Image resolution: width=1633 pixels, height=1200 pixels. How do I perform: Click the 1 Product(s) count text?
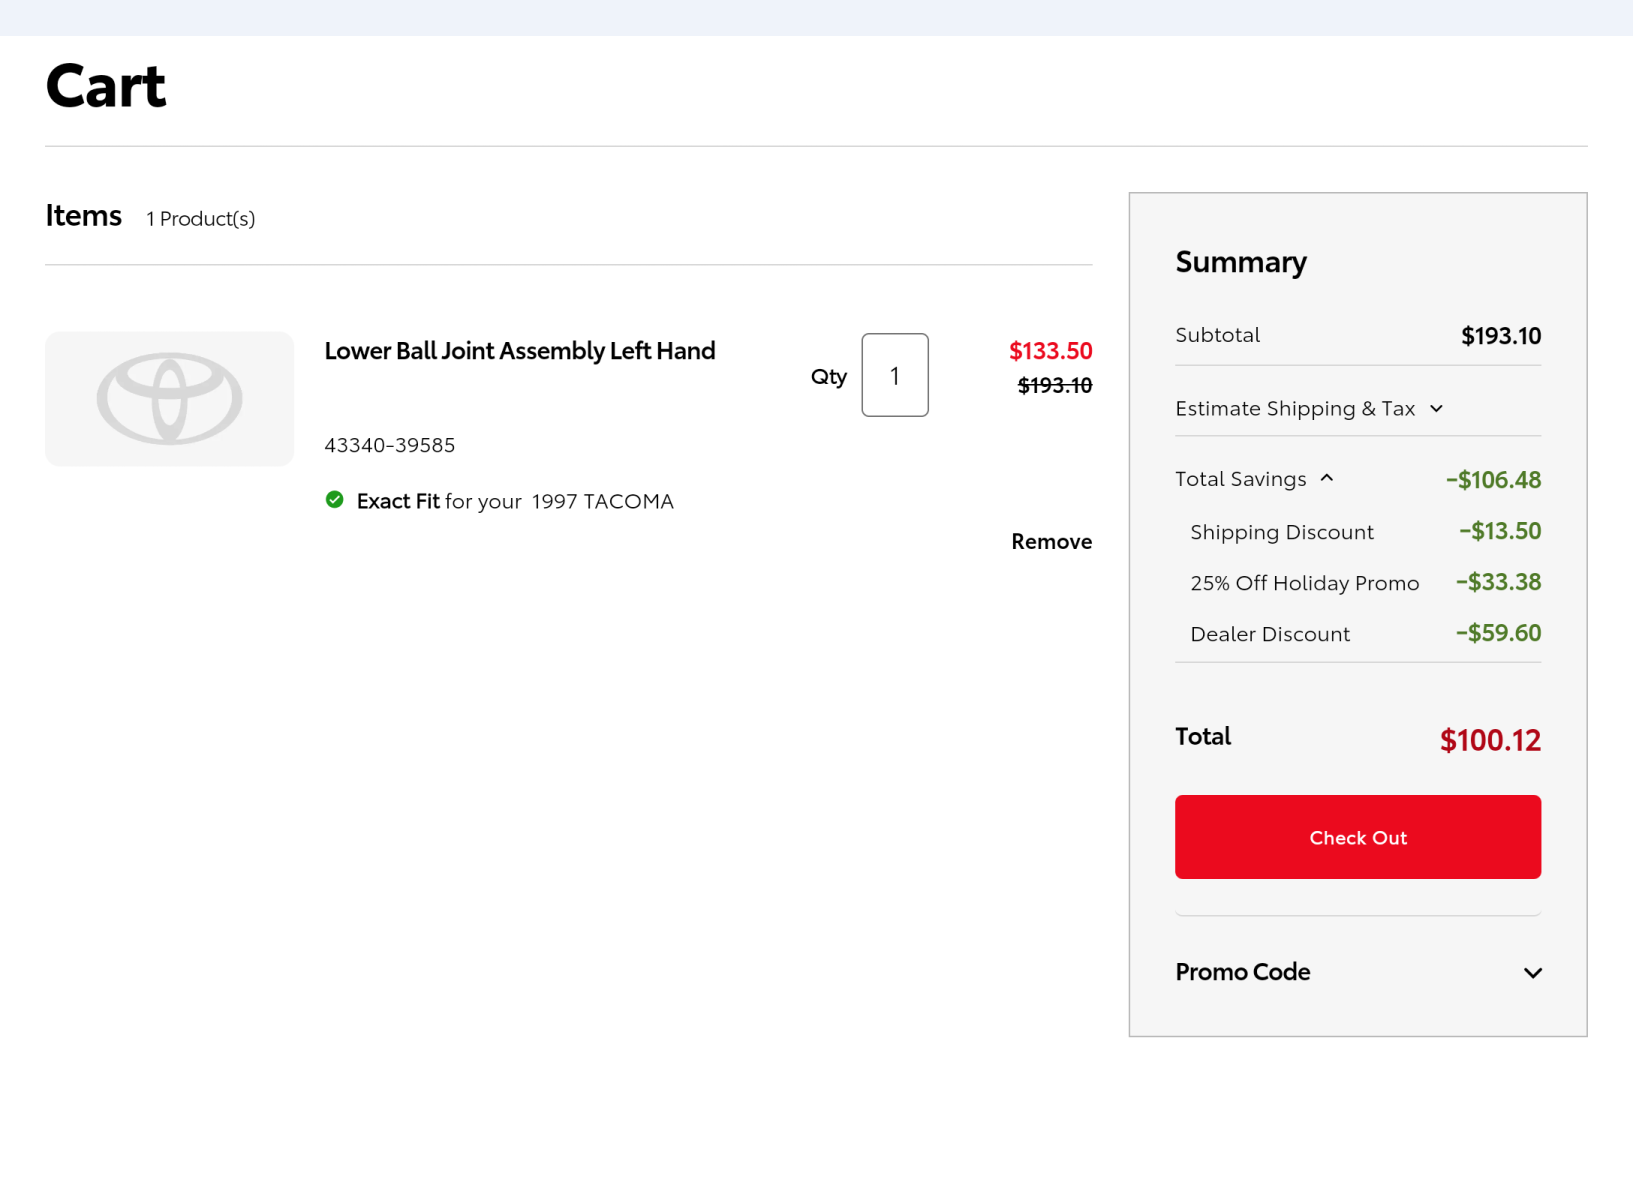[x=200, y=219]
